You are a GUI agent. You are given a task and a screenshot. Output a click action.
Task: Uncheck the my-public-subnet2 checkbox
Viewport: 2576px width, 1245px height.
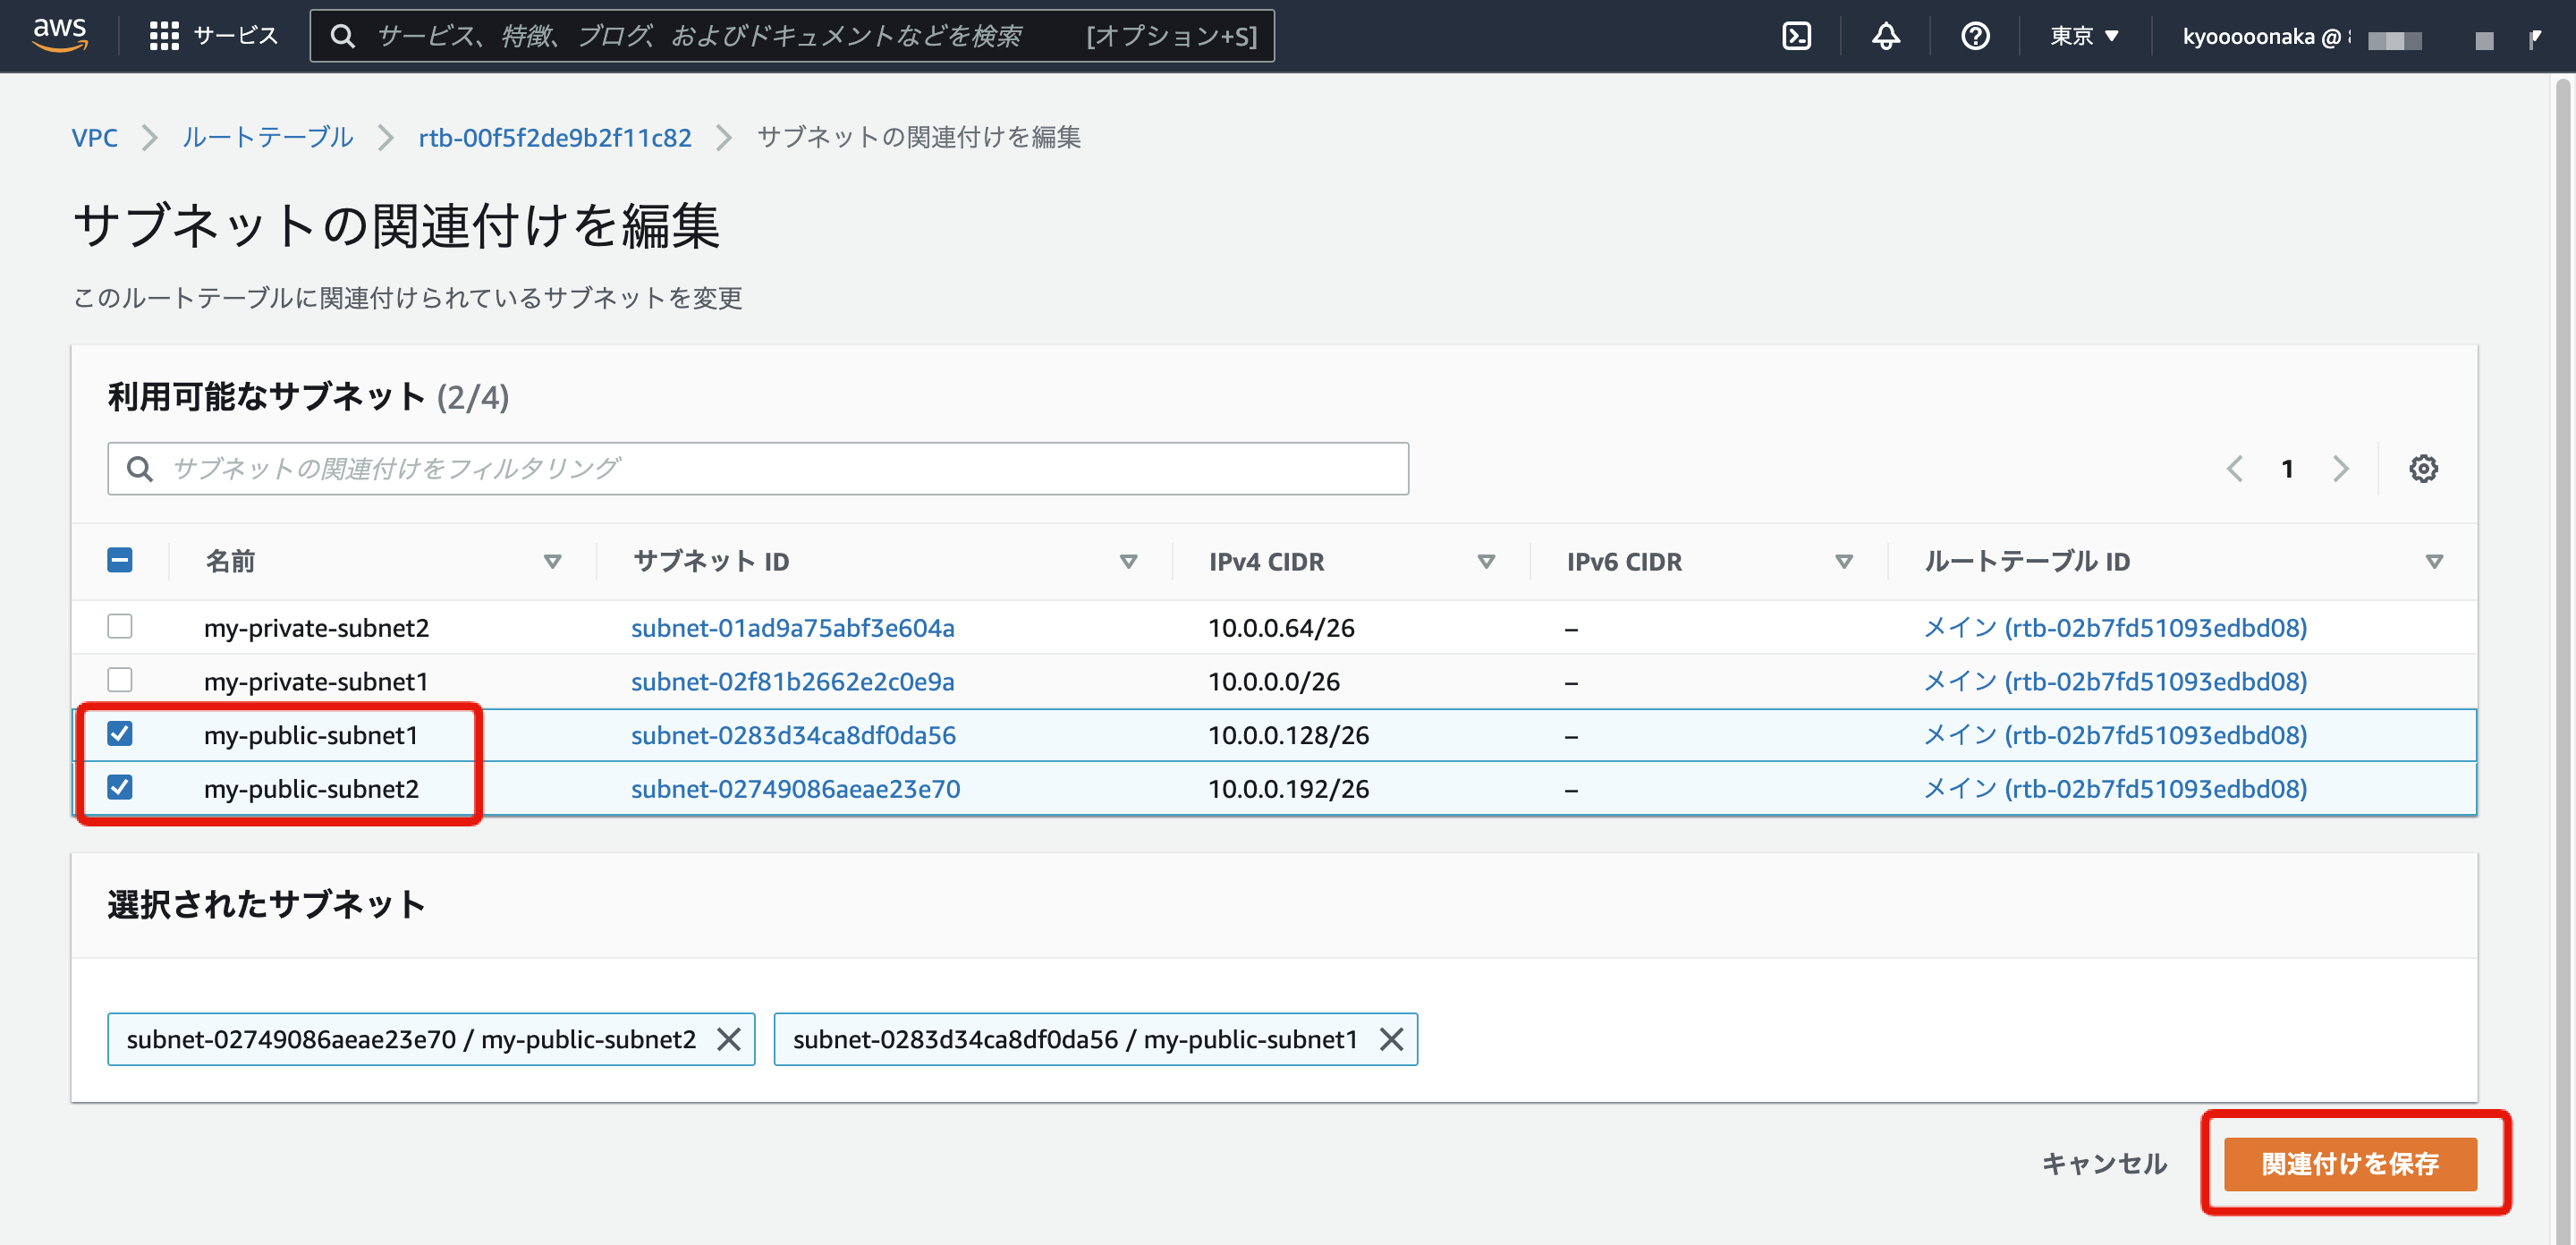[120, 787]
